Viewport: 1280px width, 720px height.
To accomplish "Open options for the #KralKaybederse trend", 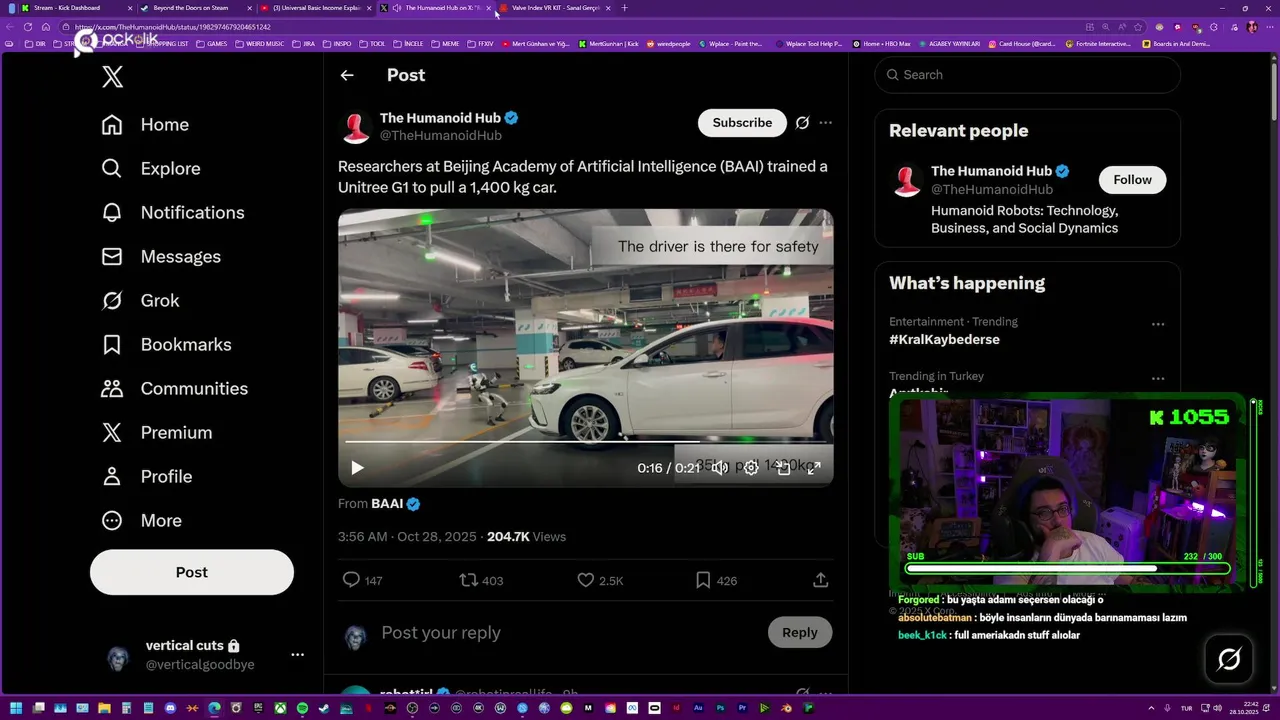I will point(1158,324).
